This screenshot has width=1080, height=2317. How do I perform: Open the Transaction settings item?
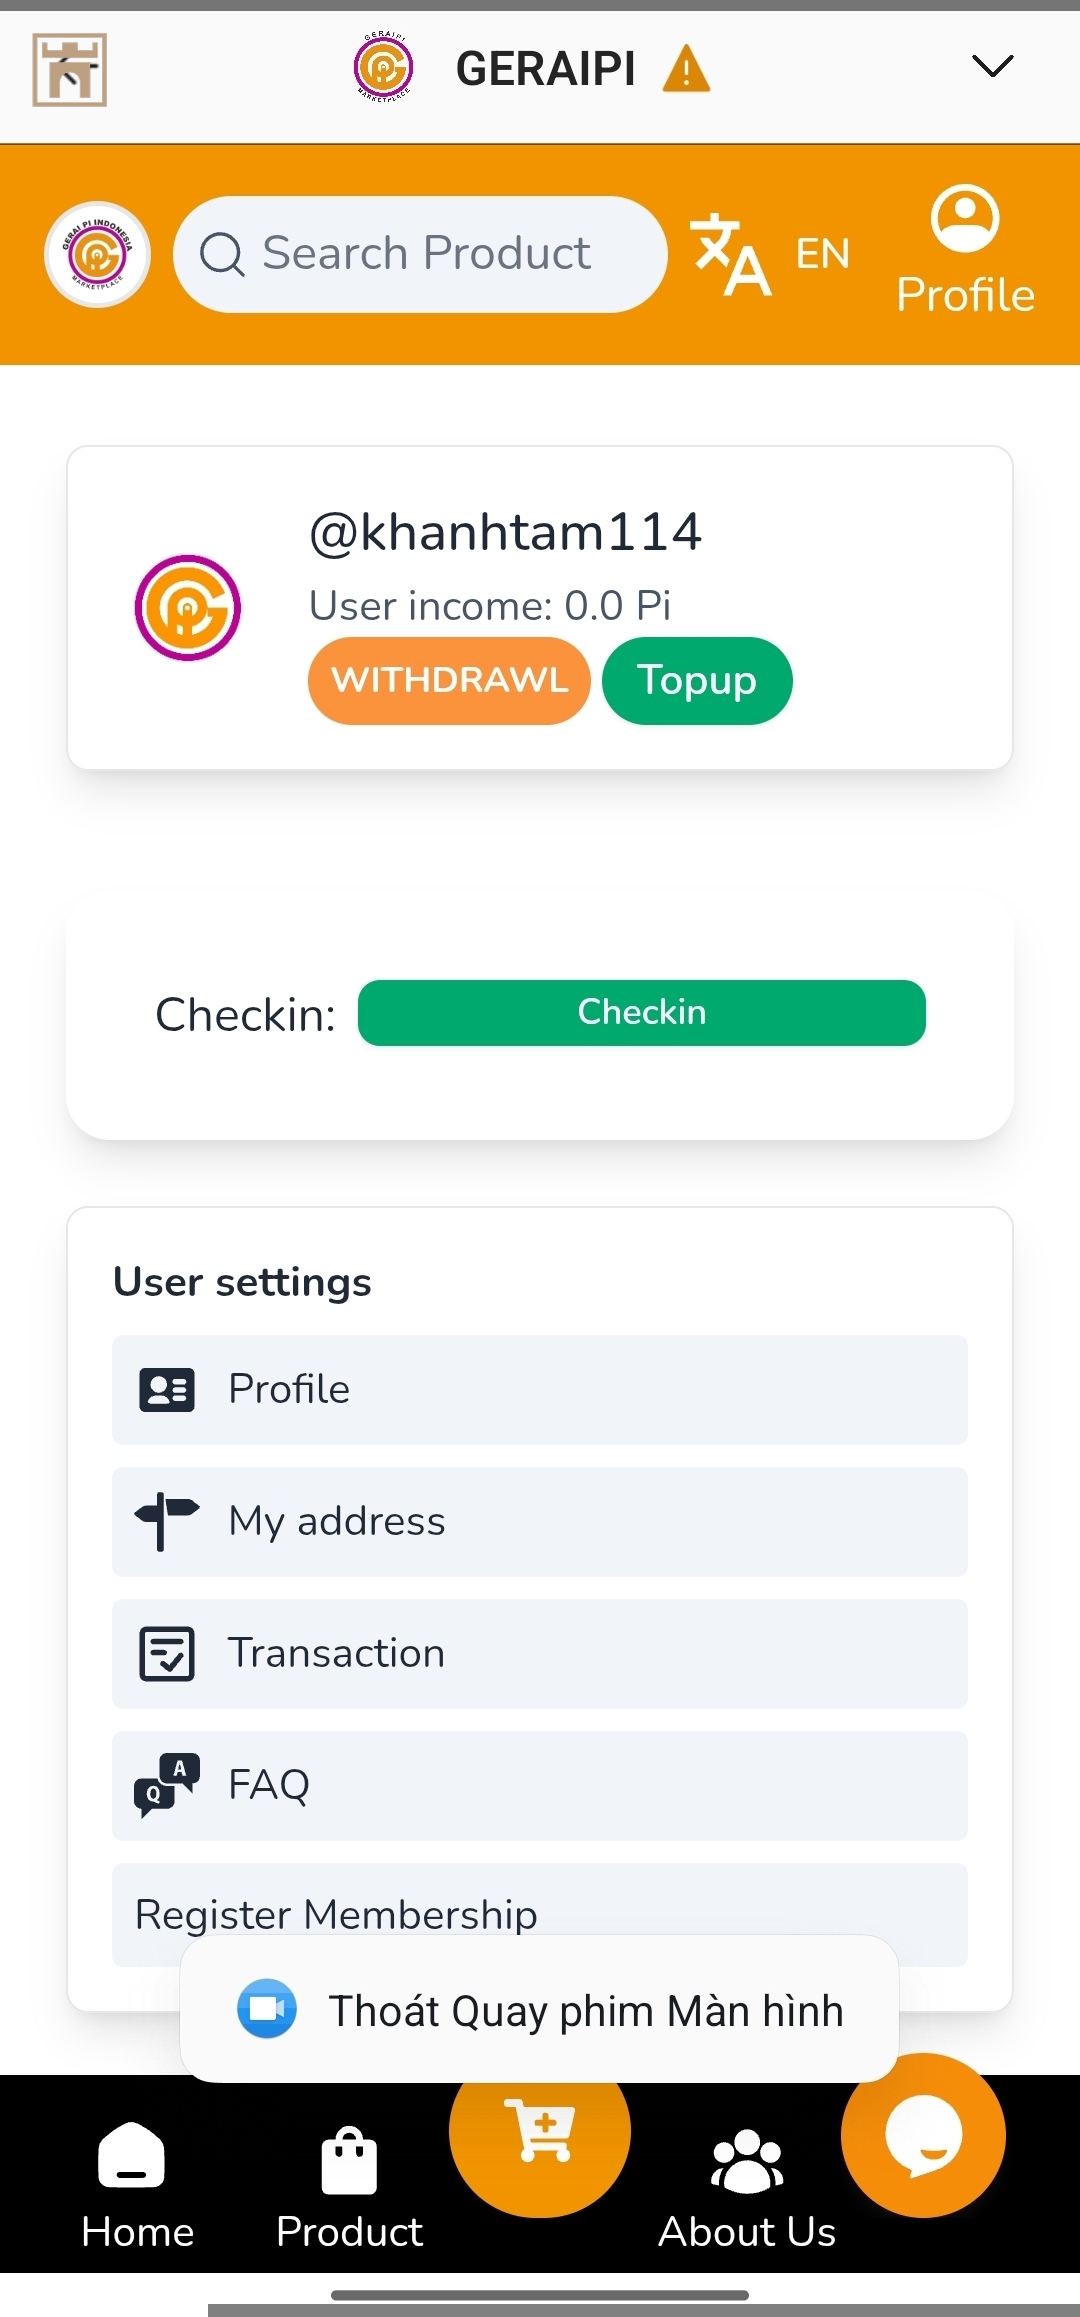pos(539,1653)
